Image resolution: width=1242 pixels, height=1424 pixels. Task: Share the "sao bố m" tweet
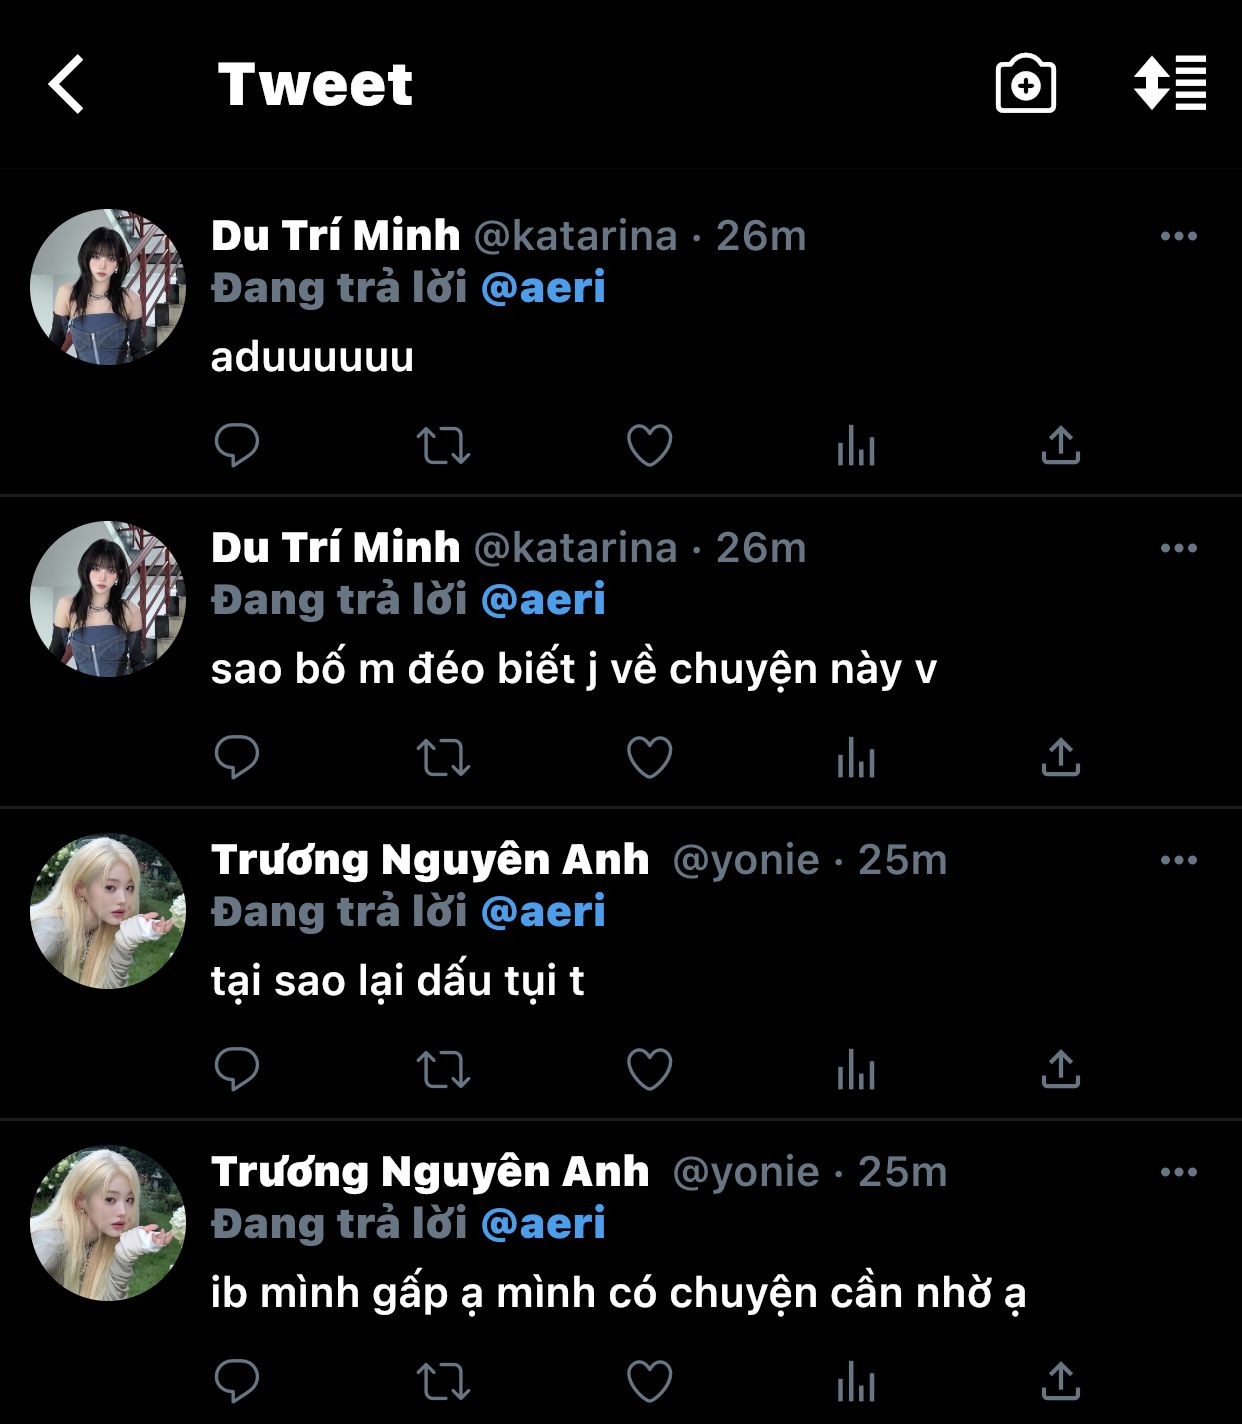coord(1060,758)
